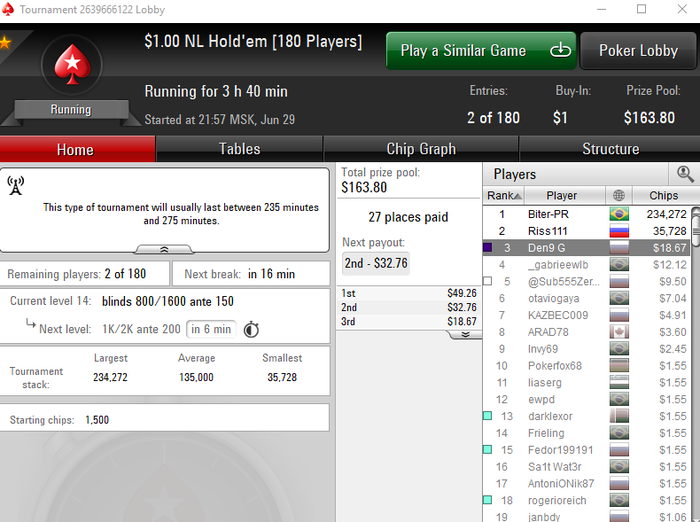Click the next level 'in 6 min' button
Image resolution: width=700 pixels, height=522 pixels.
tap(211, 329)
